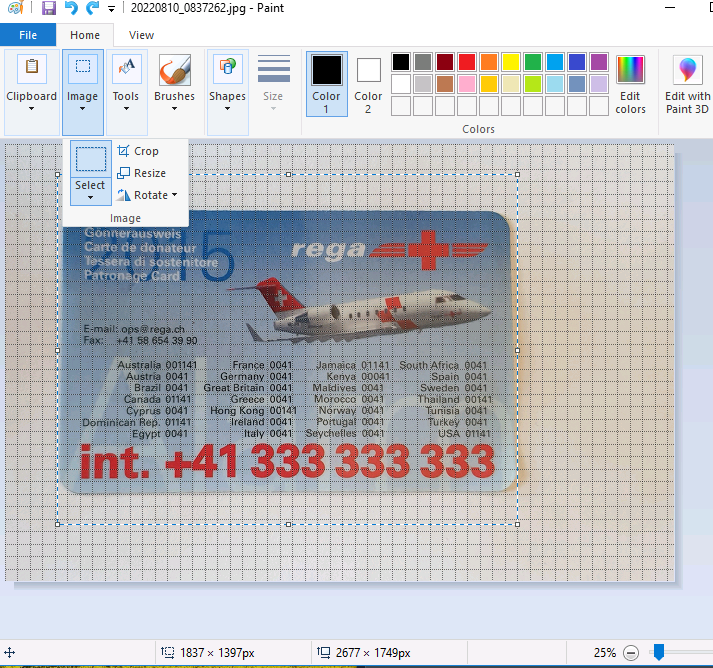Click the Paint application icon in title bar
Viewport: 713px width, 668px height.
coord(16,8)
